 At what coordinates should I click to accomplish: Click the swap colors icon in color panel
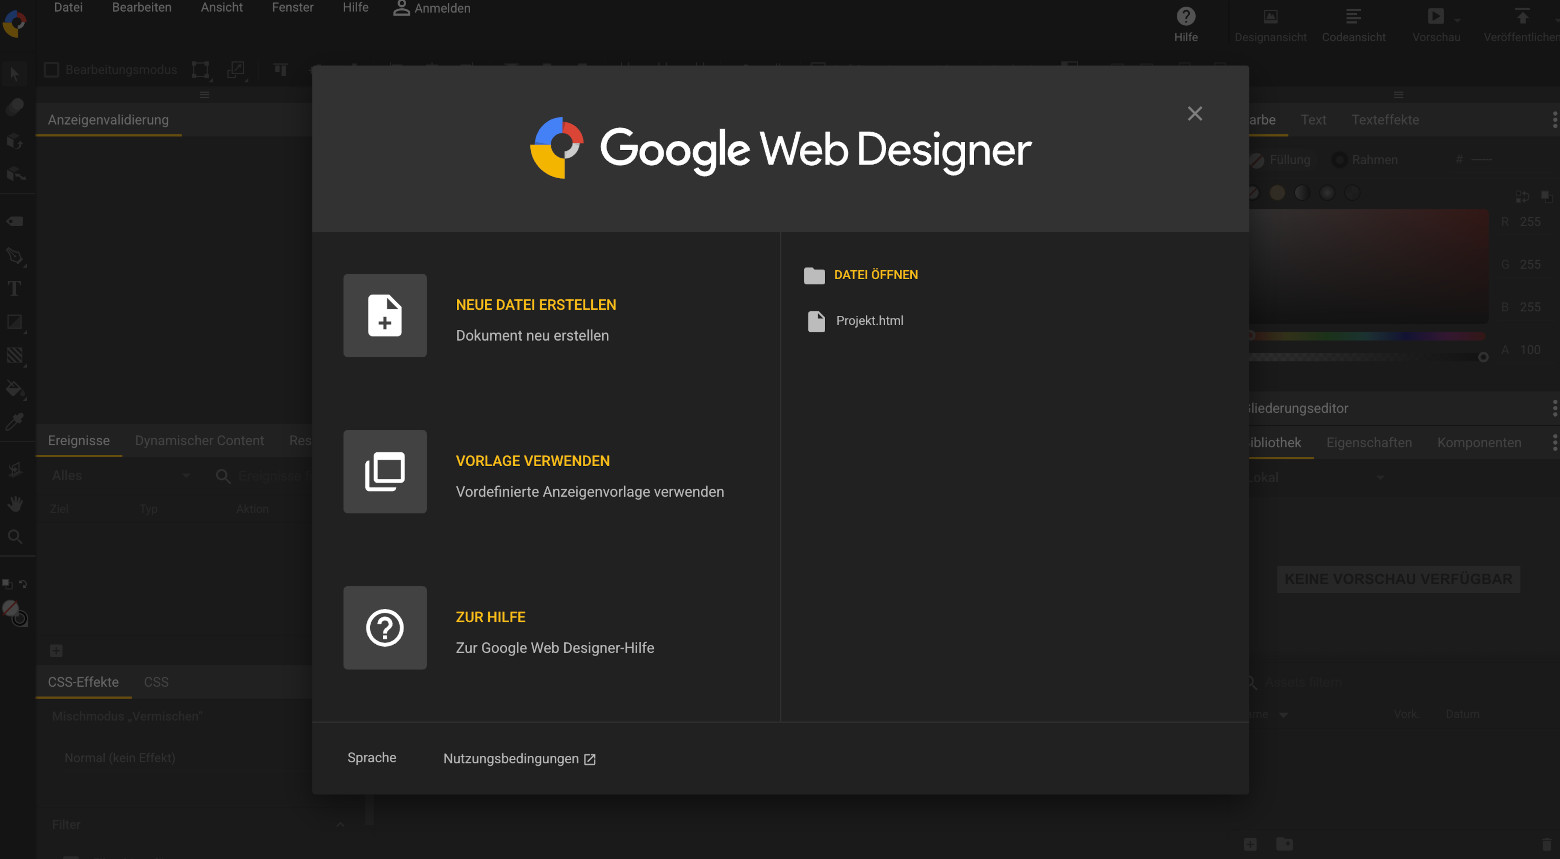click(x=1522, y=196)
